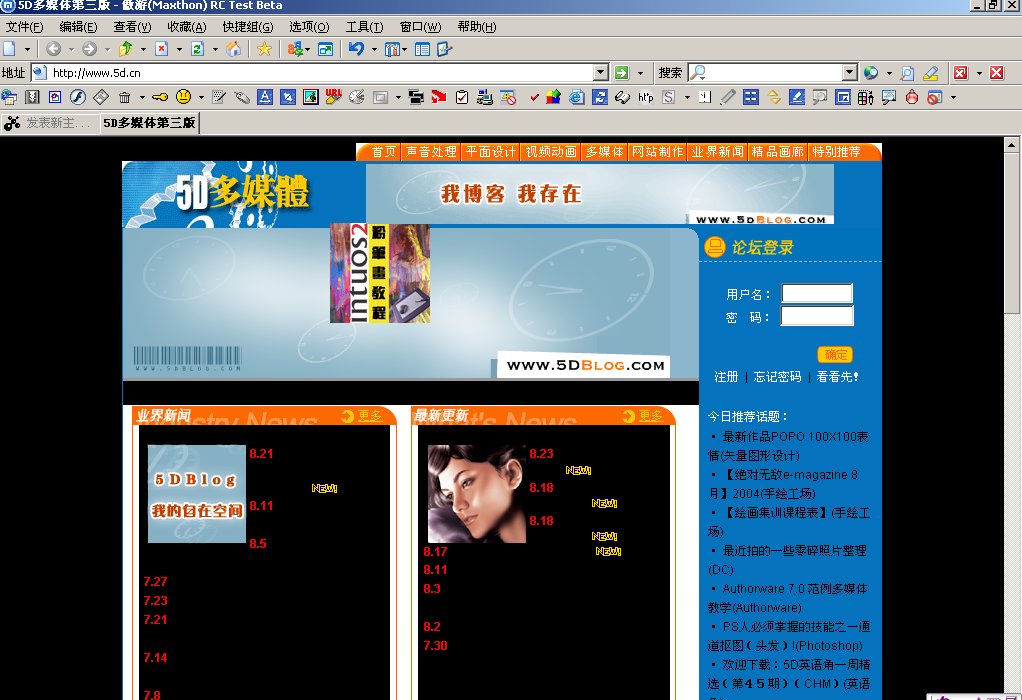
Task: Open the dropdown next to the smiley icon
Action: click(201, 98)
